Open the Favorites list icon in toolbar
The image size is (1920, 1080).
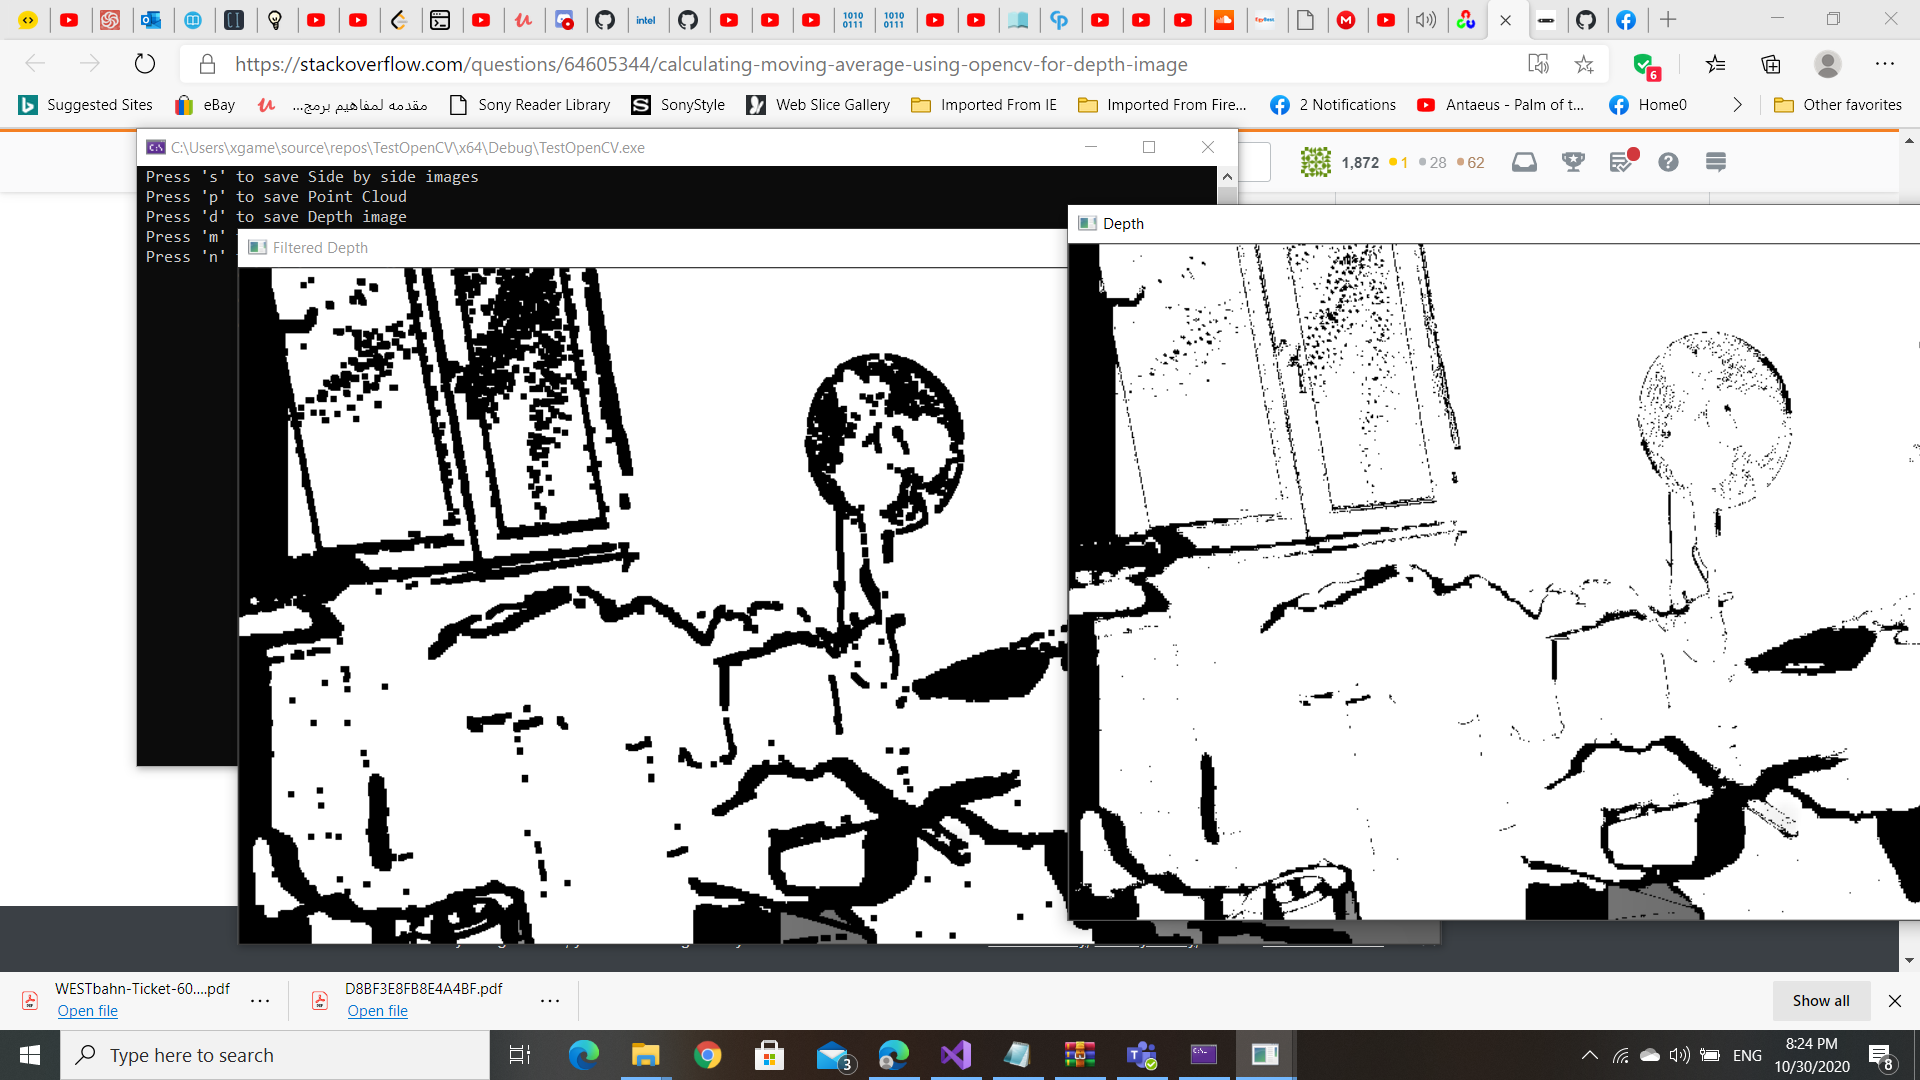(1716, 64)
